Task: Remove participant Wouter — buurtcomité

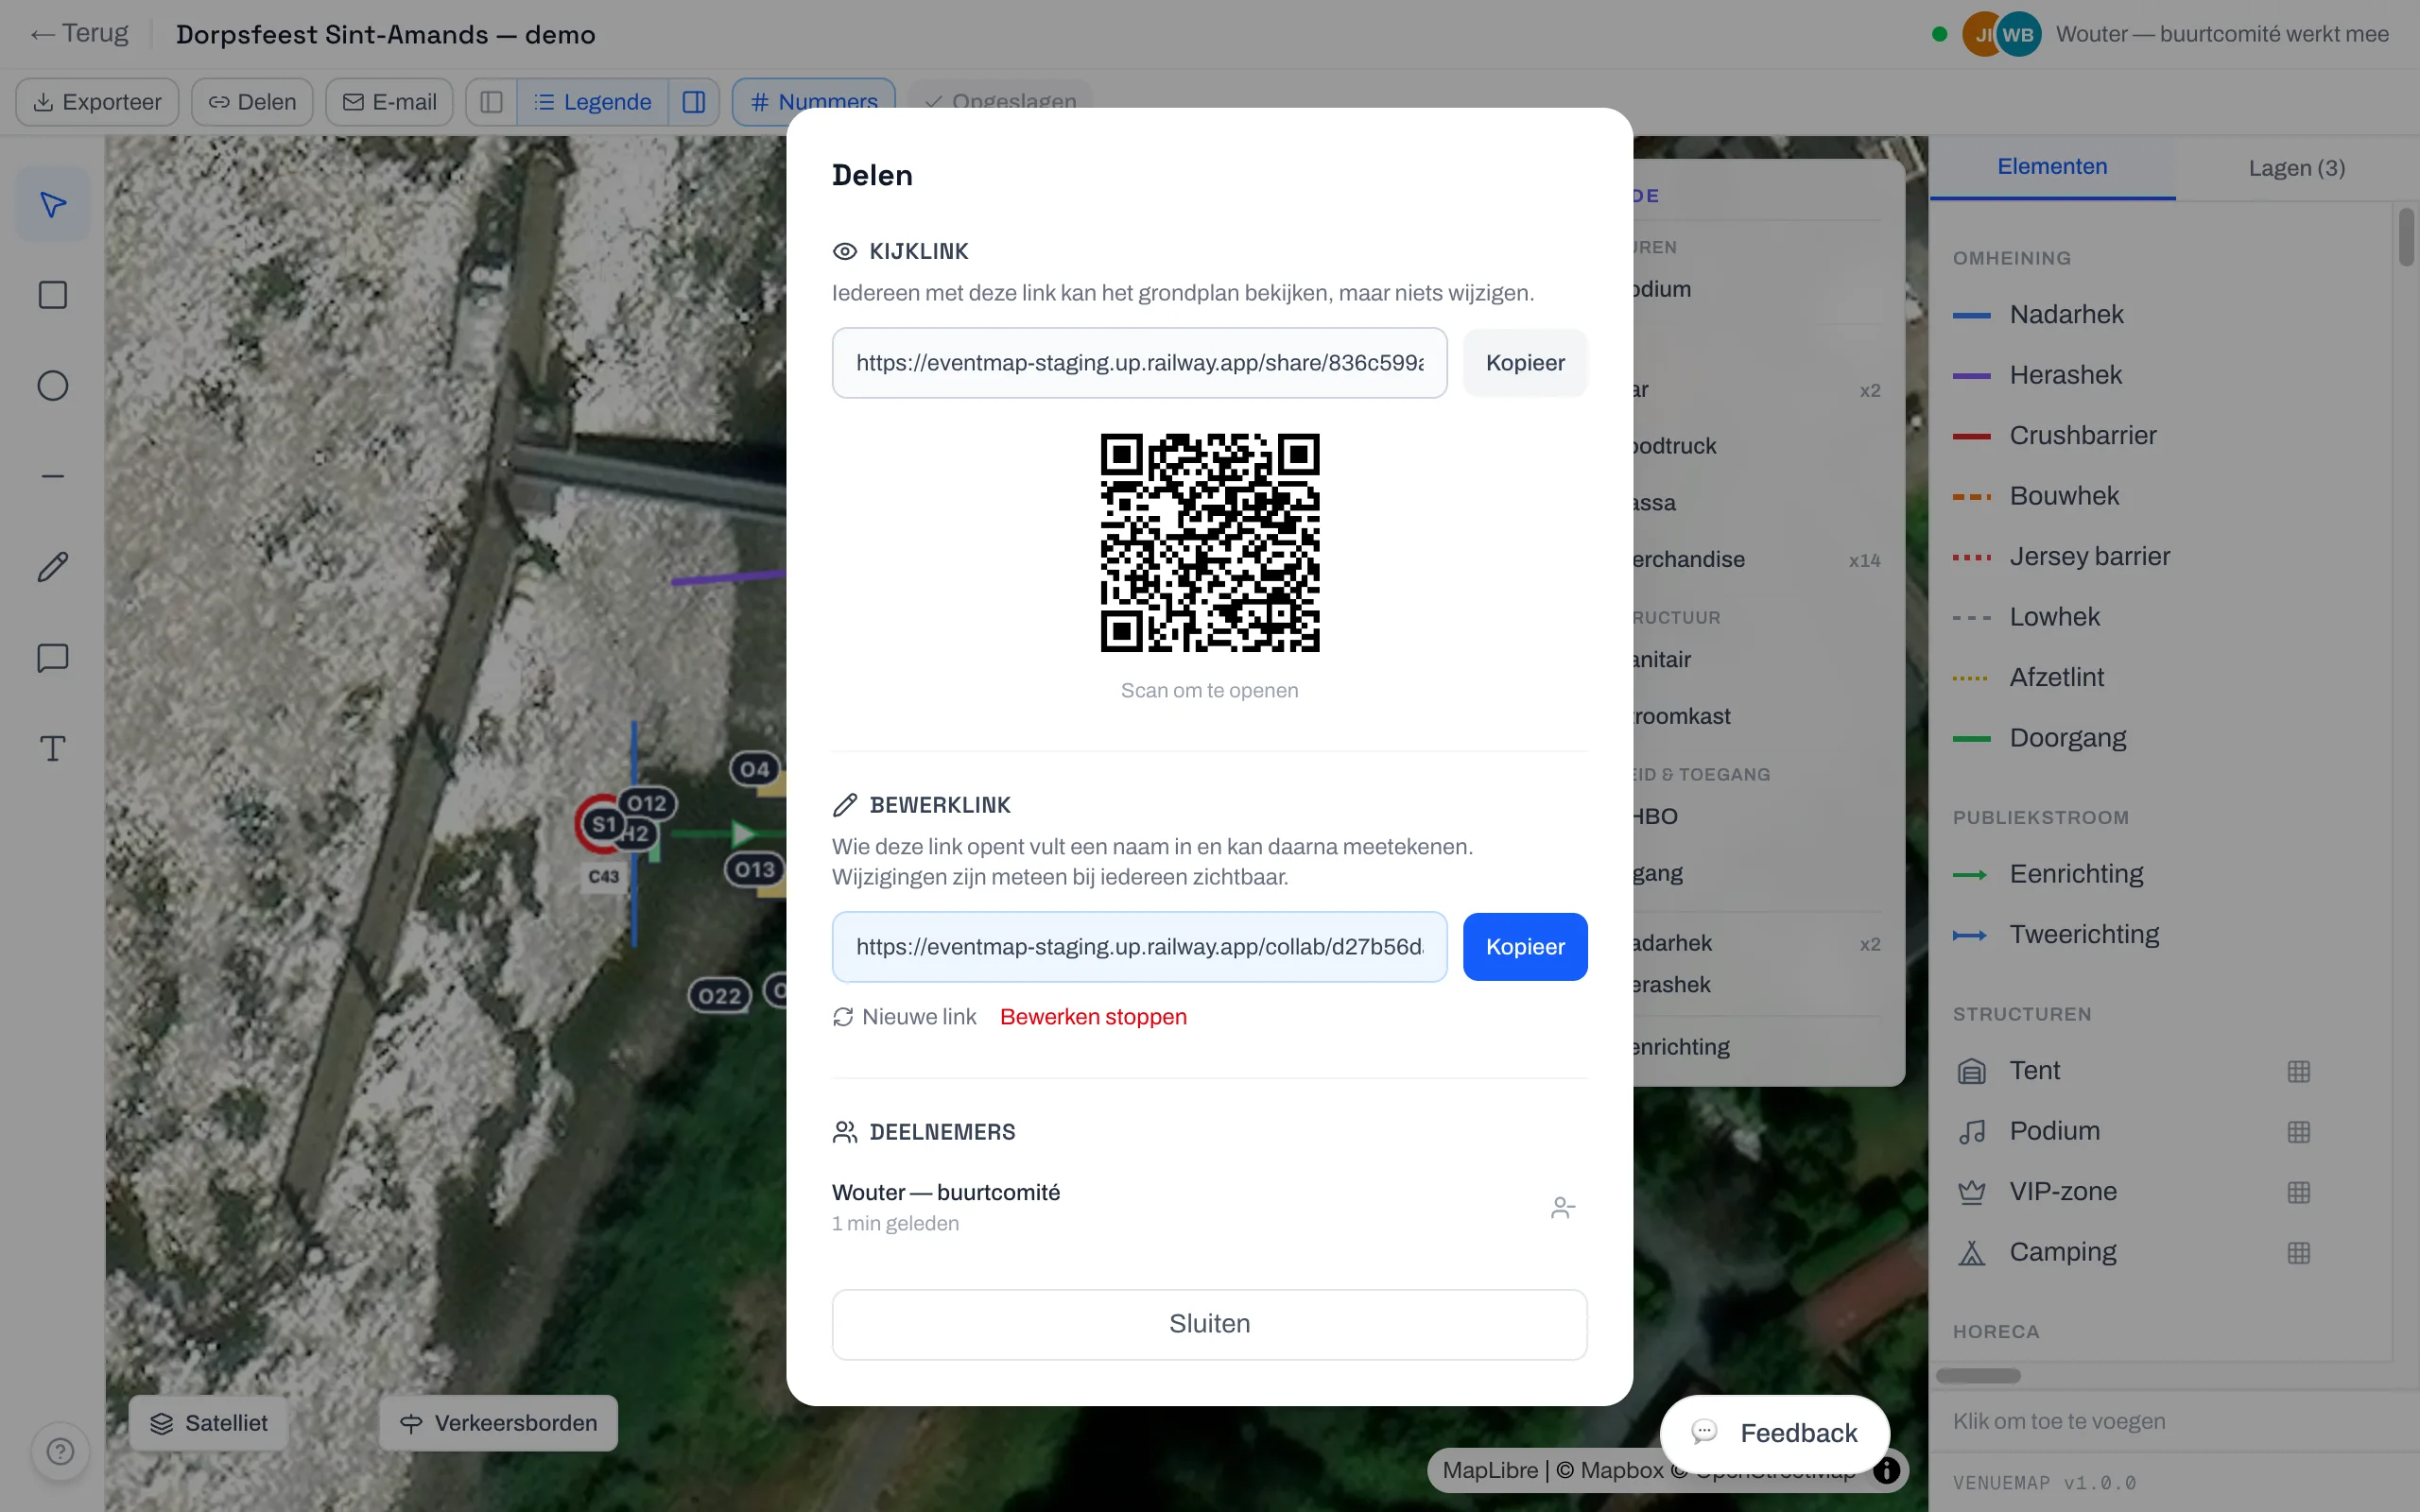Action: [x=1563, y=1208]
